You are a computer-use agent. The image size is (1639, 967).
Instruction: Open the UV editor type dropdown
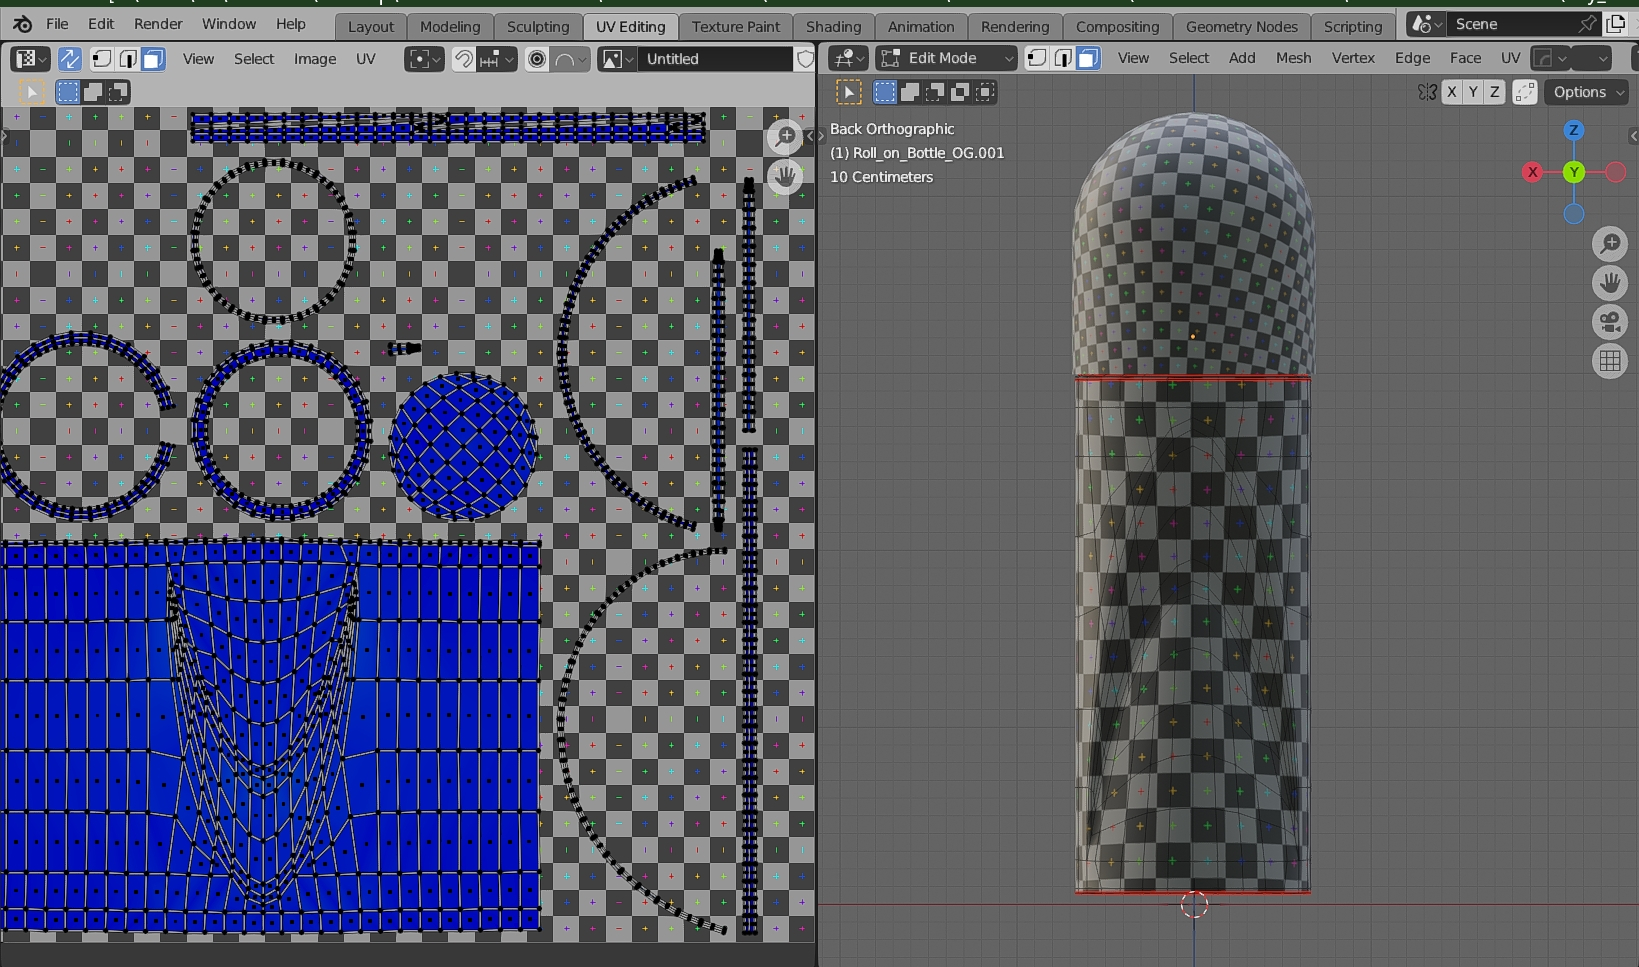[30, 59]
